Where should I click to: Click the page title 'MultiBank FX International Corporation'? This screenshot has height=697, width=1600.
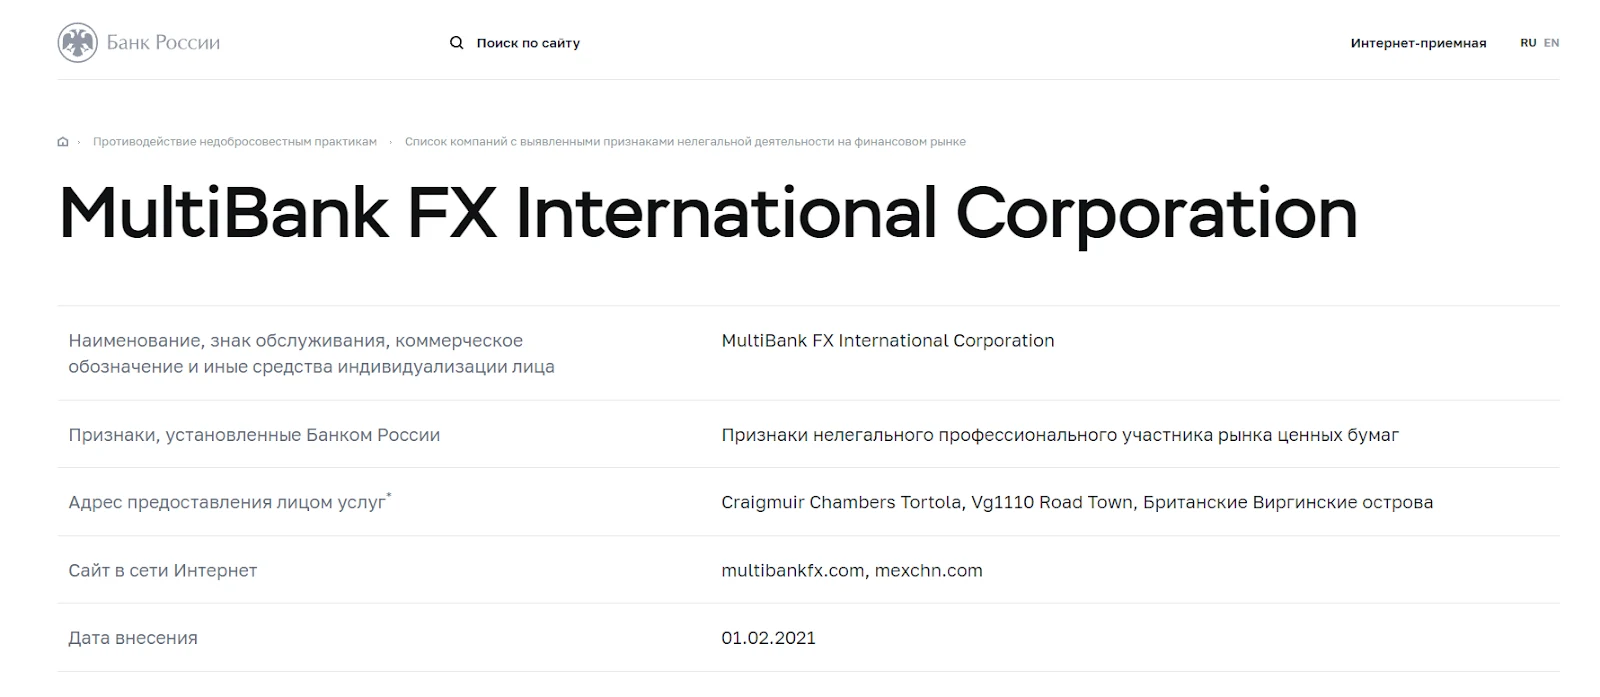tap(708, 214)
